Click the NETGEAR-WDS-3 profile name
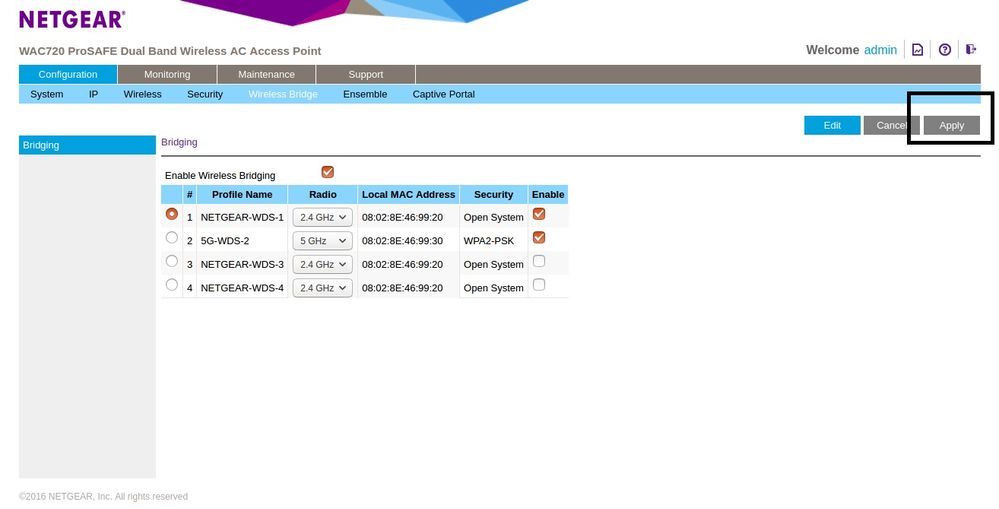Viewport: 999px width, 509px height. [x=242, y=264]
